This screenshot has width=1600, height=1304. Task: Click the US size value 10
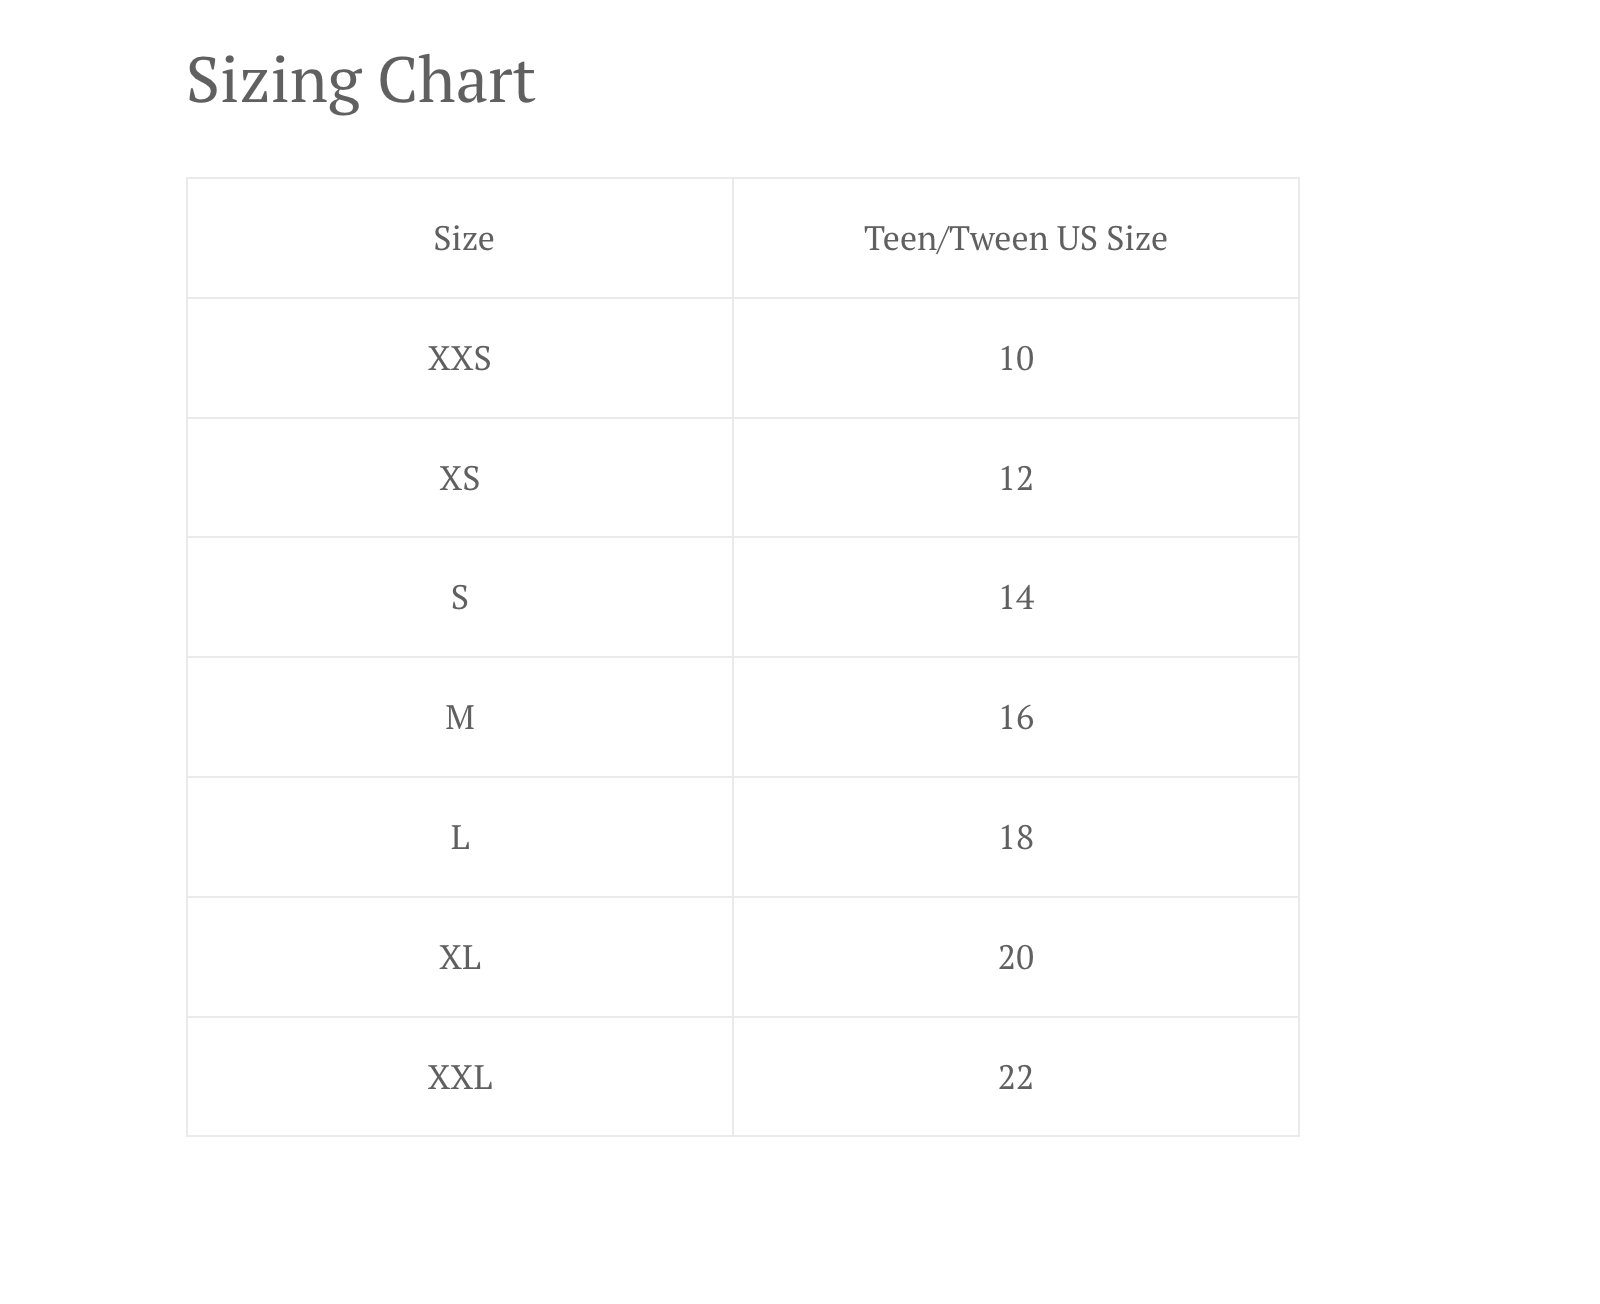coord(1016,359)
